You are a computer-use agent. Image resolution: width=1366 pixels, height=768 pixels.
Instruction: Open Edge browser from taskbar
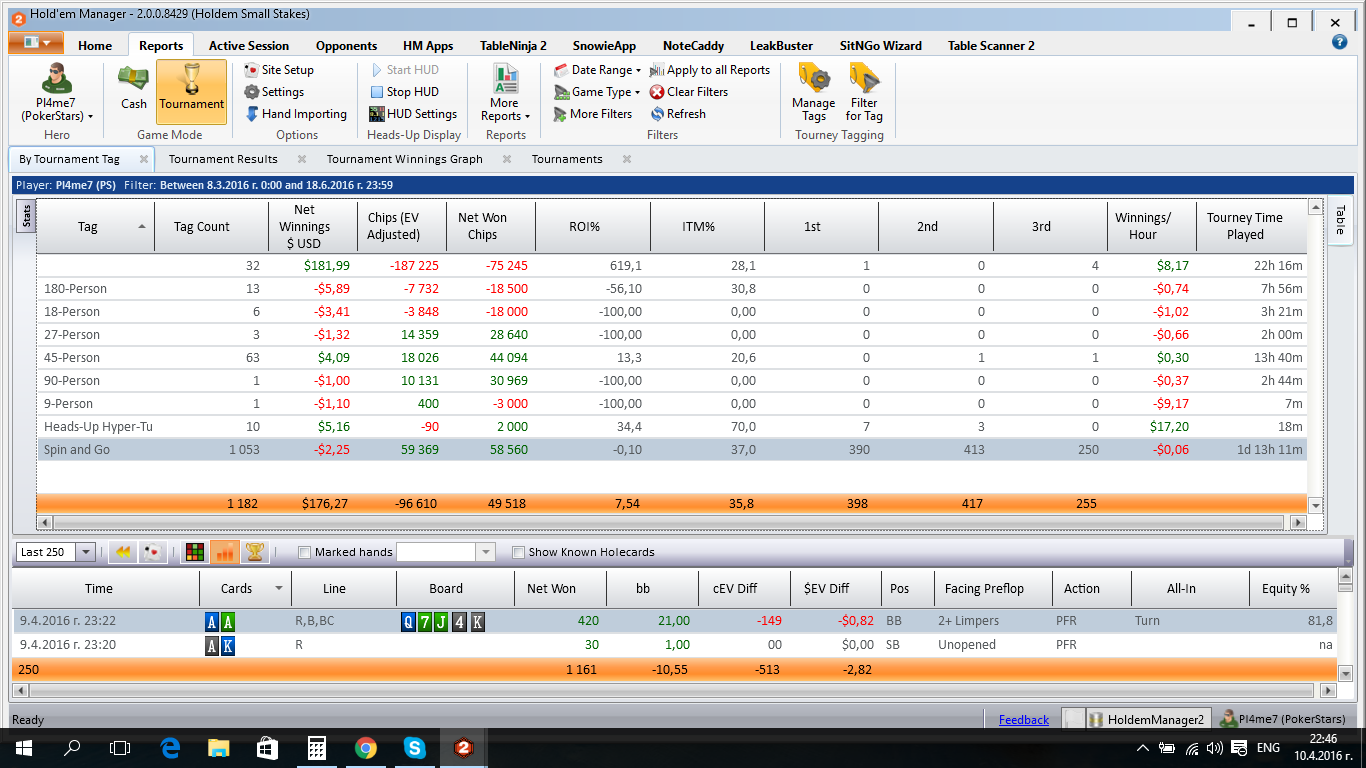[170, 747]
